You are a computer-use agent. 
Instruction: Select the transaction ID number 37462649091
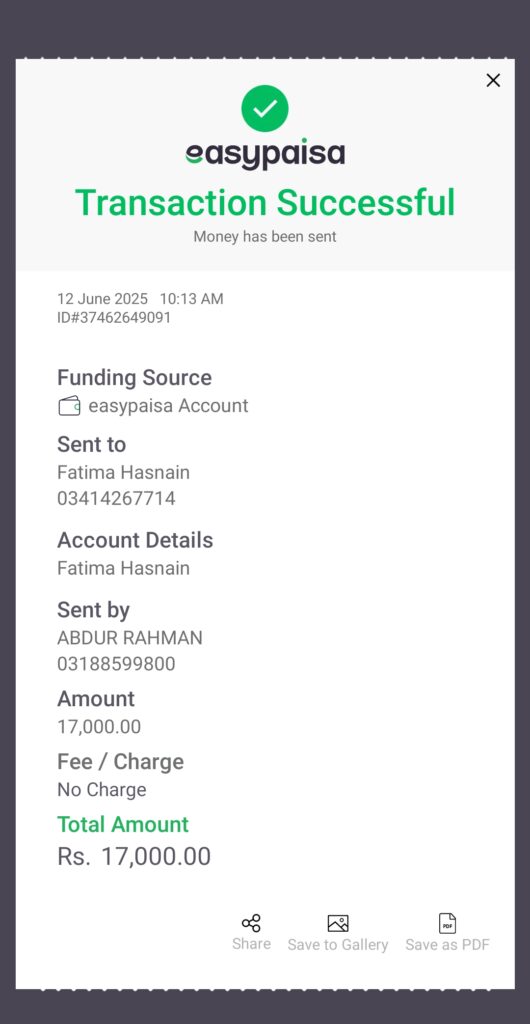125,318
